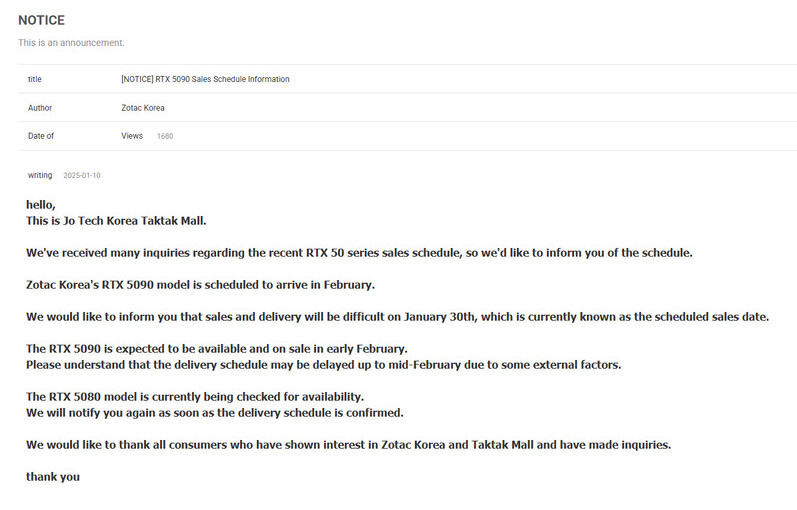Click the early February availability line
Image resolution: width=797 pixels, height=510 pixels.
(x=217, y=349)
